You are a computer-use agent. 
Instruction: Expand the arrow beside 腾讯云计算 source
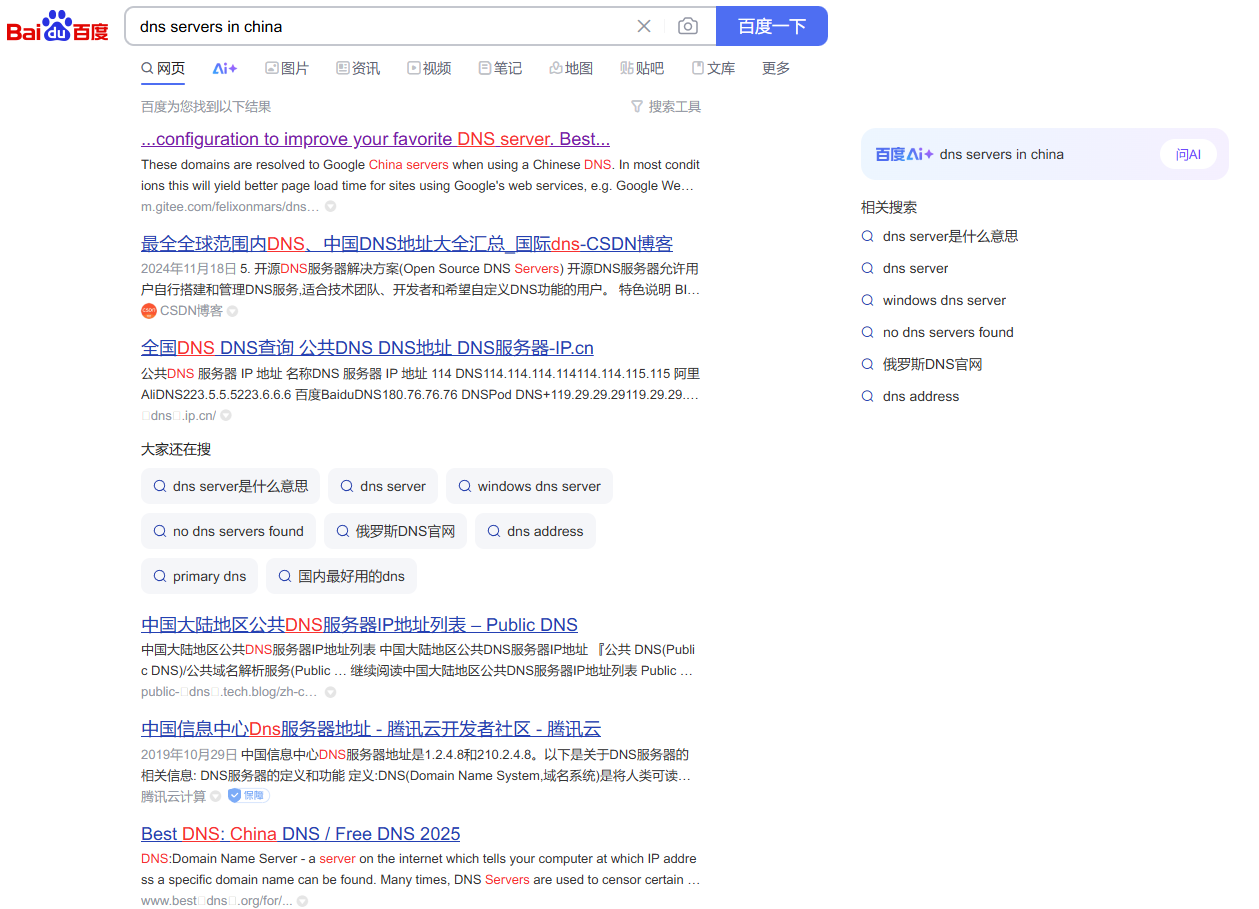(x=215, y=797)
